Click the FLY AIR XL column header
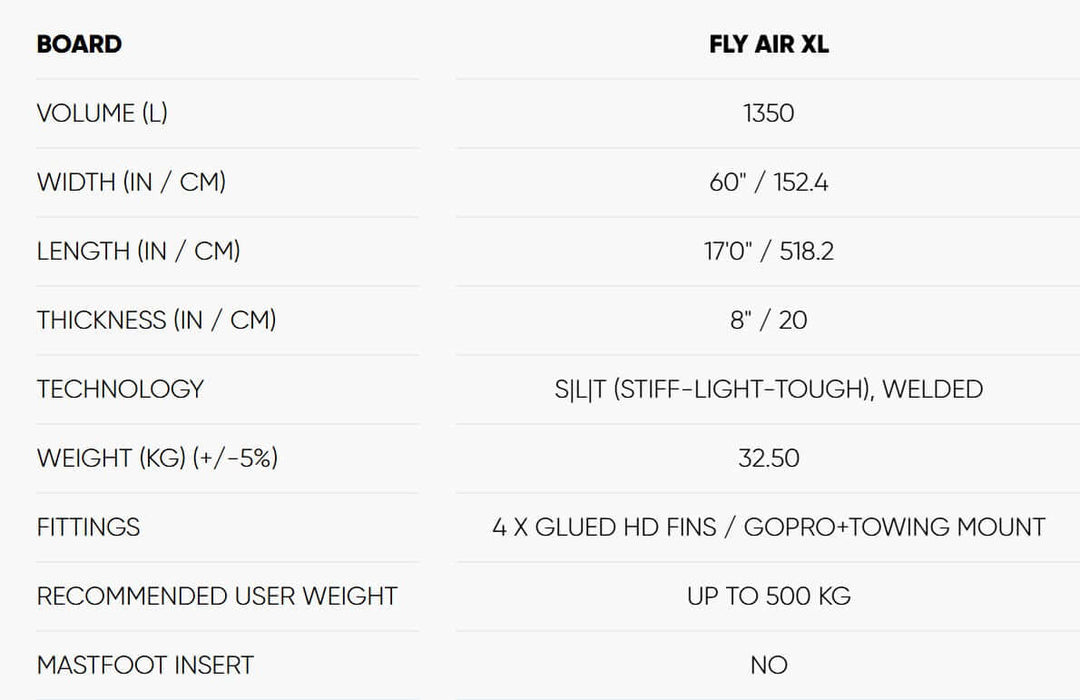This screenshot has height=700, width=1080. [x=768, y=44]
